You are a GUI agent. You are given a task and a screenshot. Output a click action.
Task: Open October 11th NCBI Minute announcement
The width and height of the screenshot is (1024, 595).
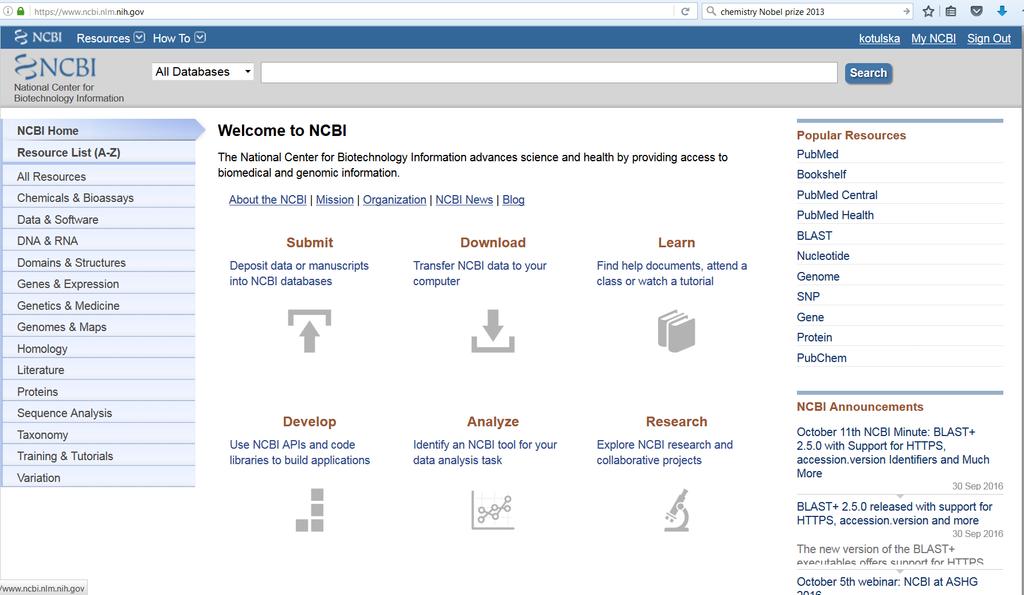click(893, 453)
